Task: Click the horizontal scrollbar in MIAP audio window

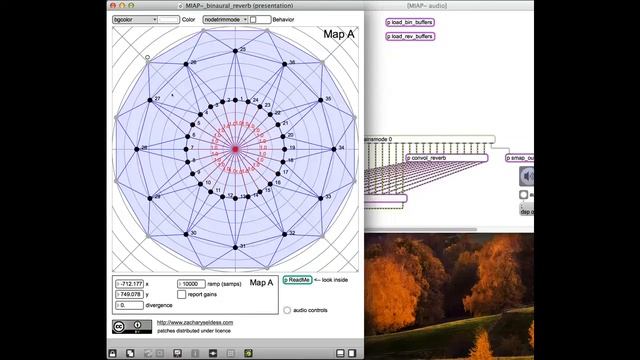Action: coord(420,229)
